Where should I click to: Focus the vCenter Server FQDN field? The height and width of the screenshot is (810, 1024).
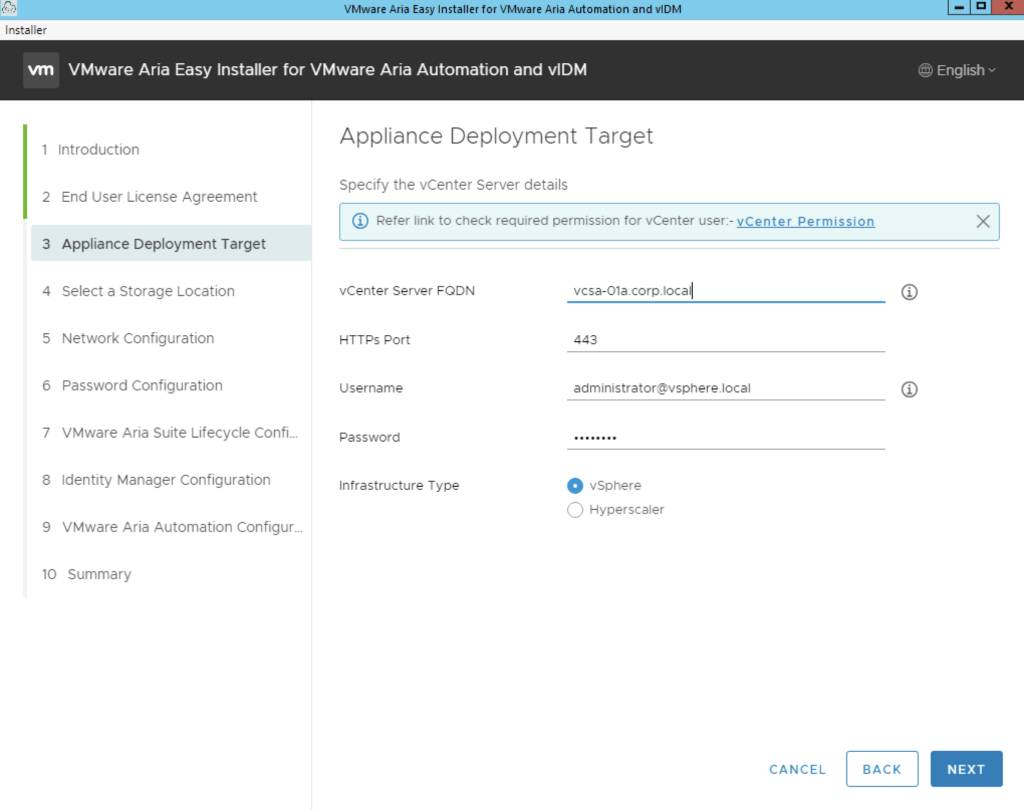726,291
